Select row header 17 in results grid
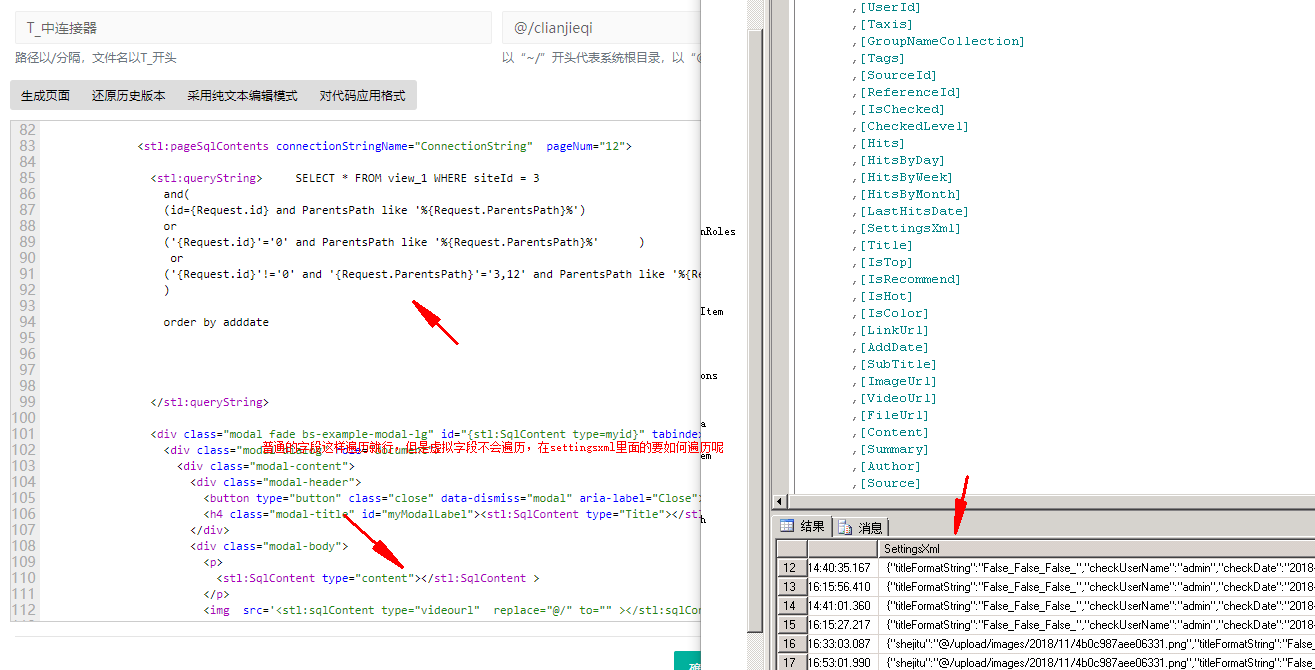The height and width of the screenshot is (670, 1315). coord(791,663)
